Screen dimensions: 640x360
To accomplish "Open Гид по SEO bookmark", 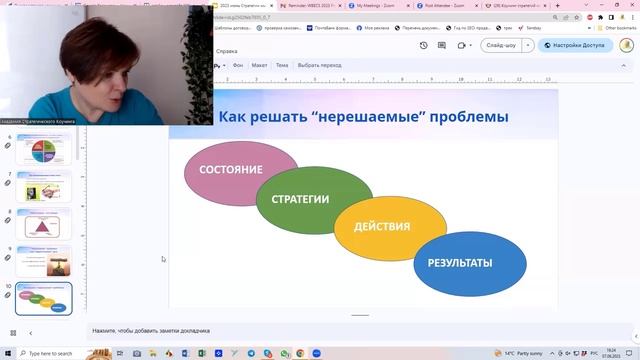I will pos(468,28).
